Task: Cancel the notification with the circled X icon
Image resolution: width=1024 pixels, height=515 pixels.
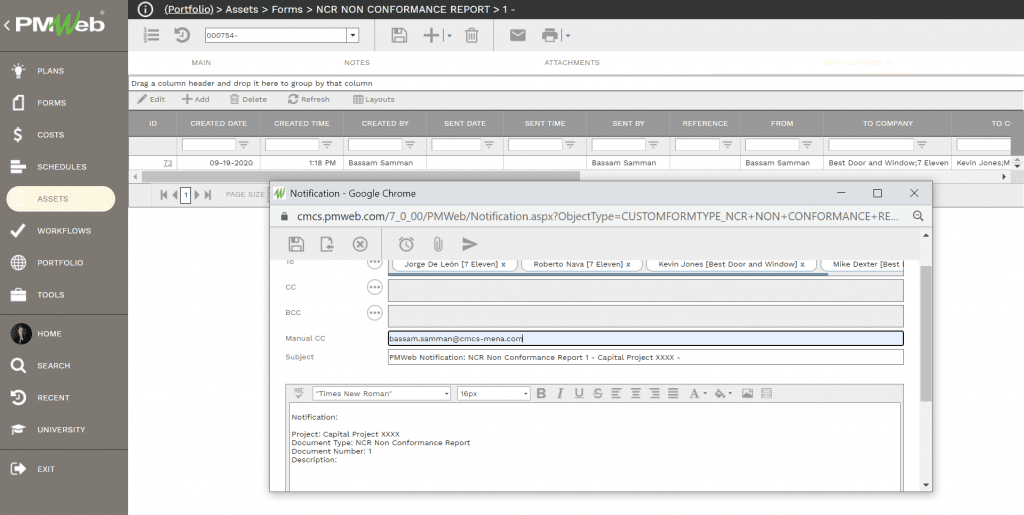Action: tap(360, 244)
